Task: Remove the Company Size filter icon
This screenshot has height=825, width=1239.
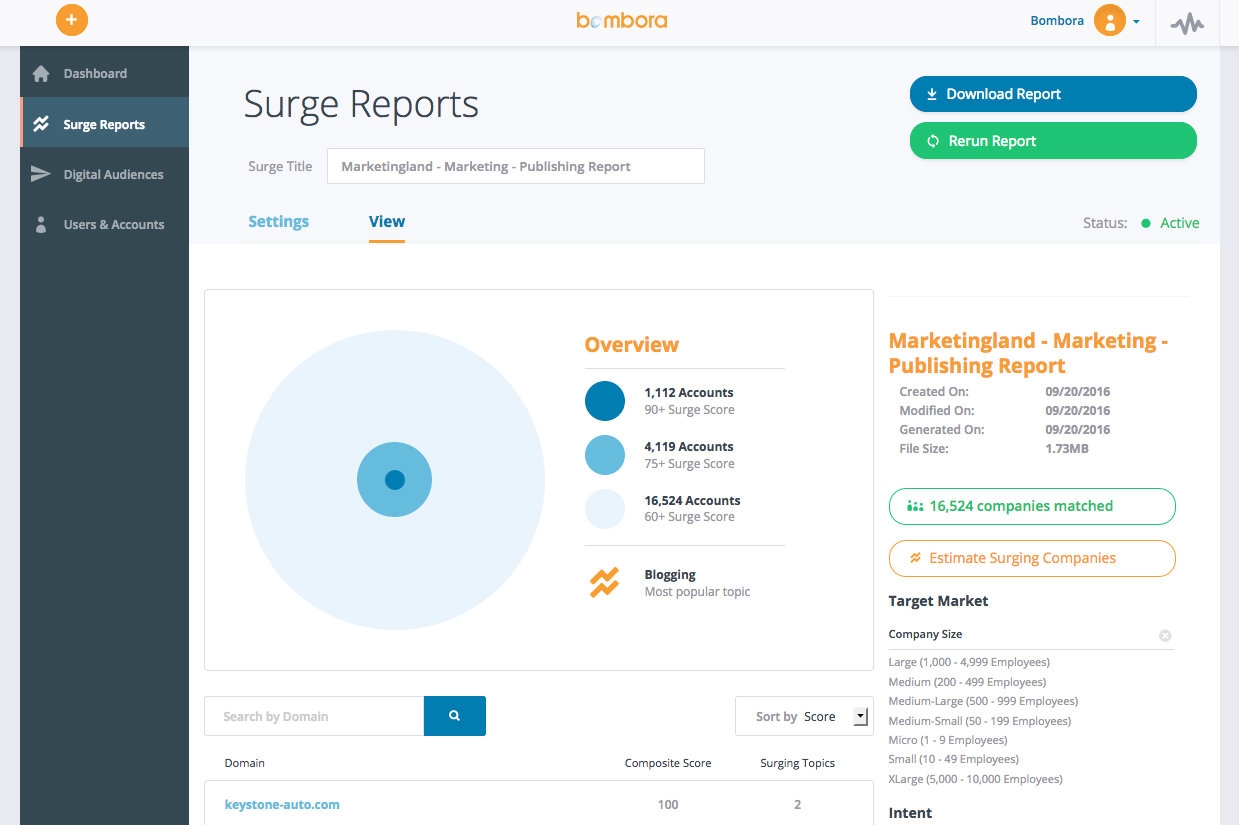Action: 1165,635
